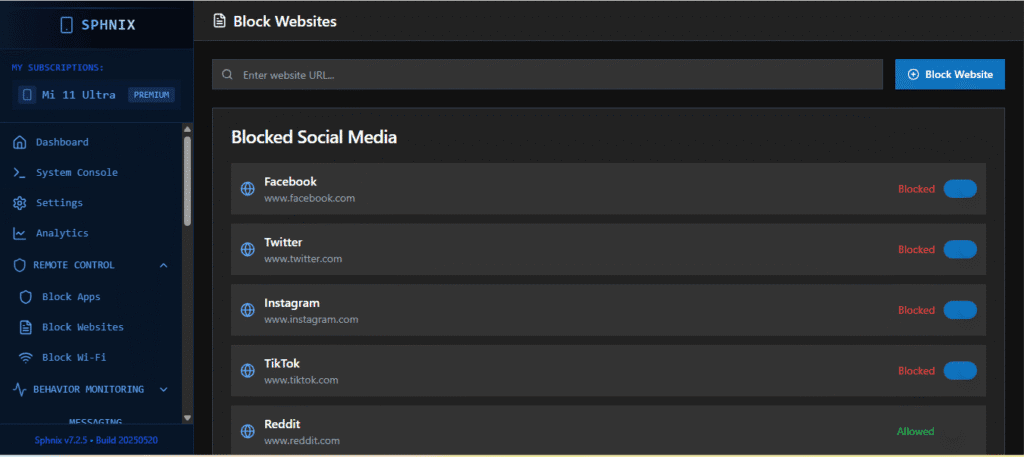Click the globe icon next to TikTok

point(248,371)
